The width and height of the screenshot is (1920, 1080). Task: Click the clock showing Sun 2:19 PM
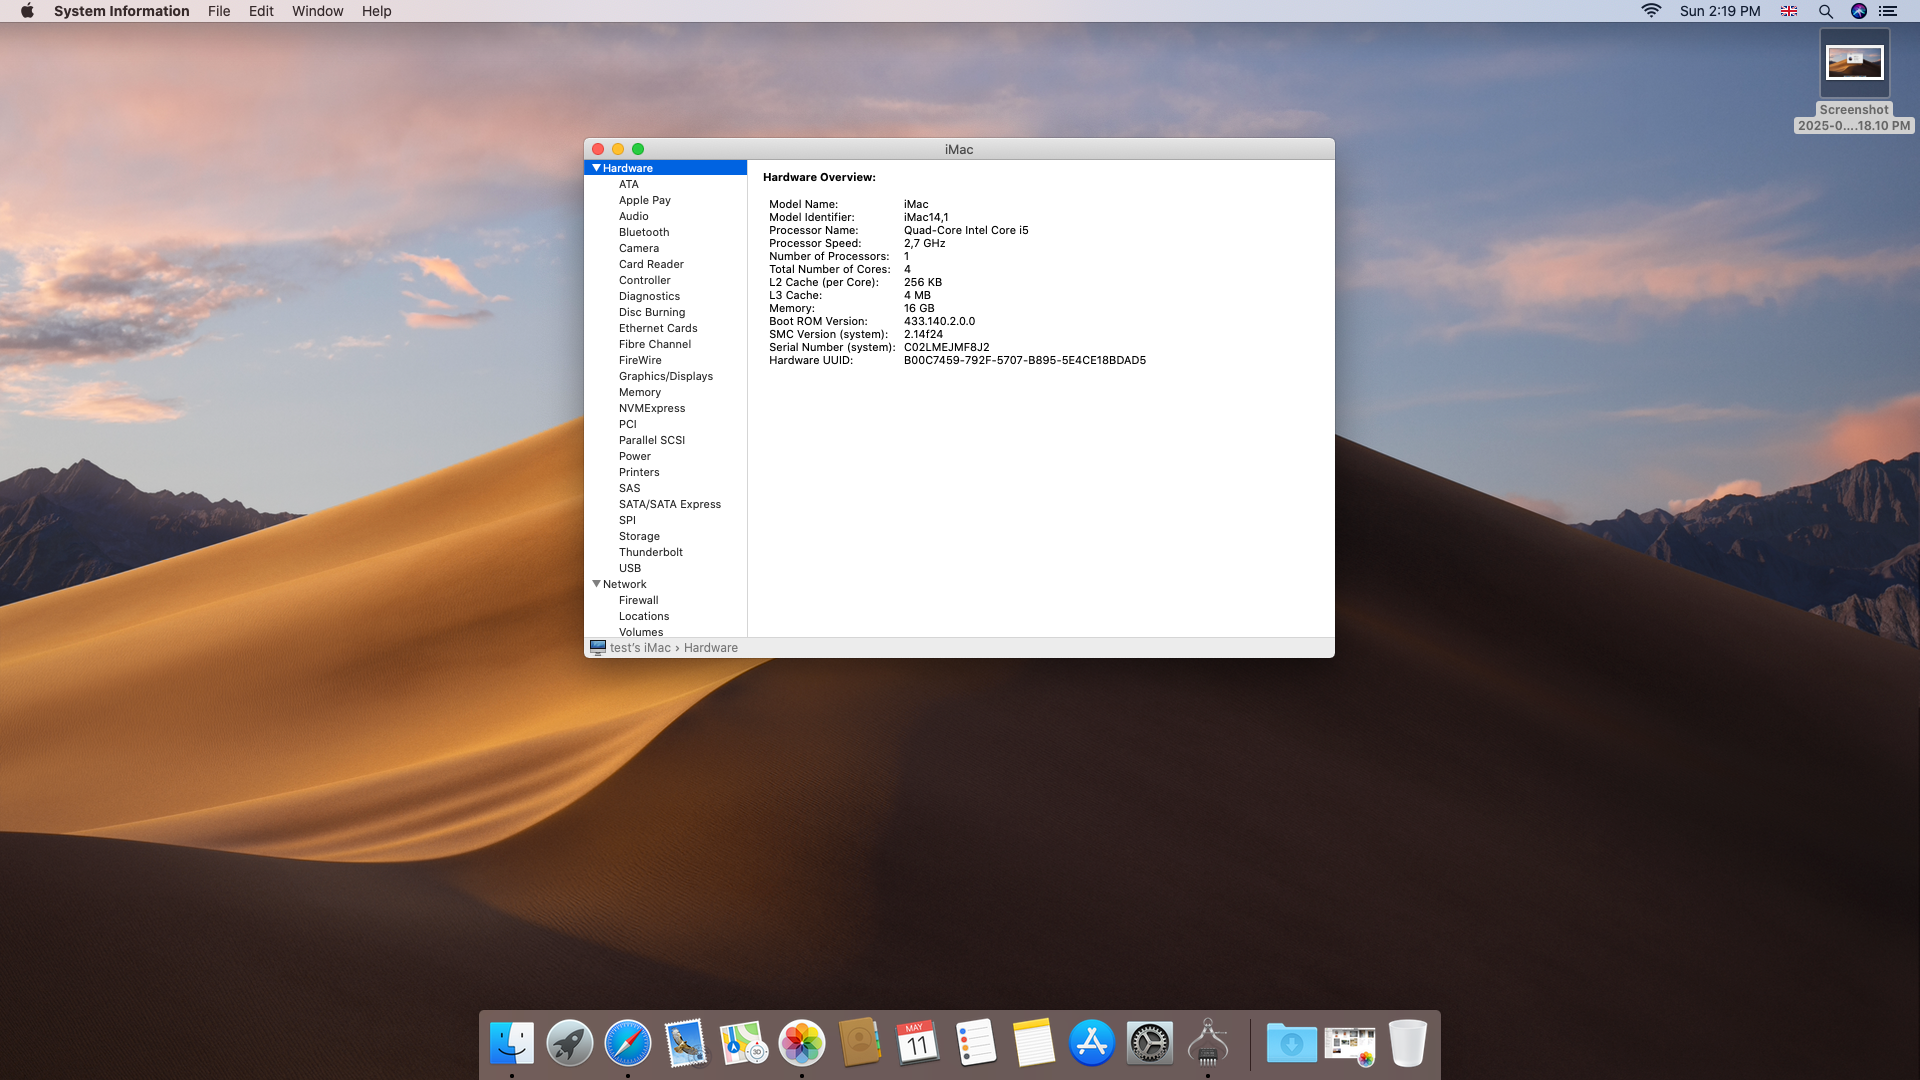(x=1720, y=11)
